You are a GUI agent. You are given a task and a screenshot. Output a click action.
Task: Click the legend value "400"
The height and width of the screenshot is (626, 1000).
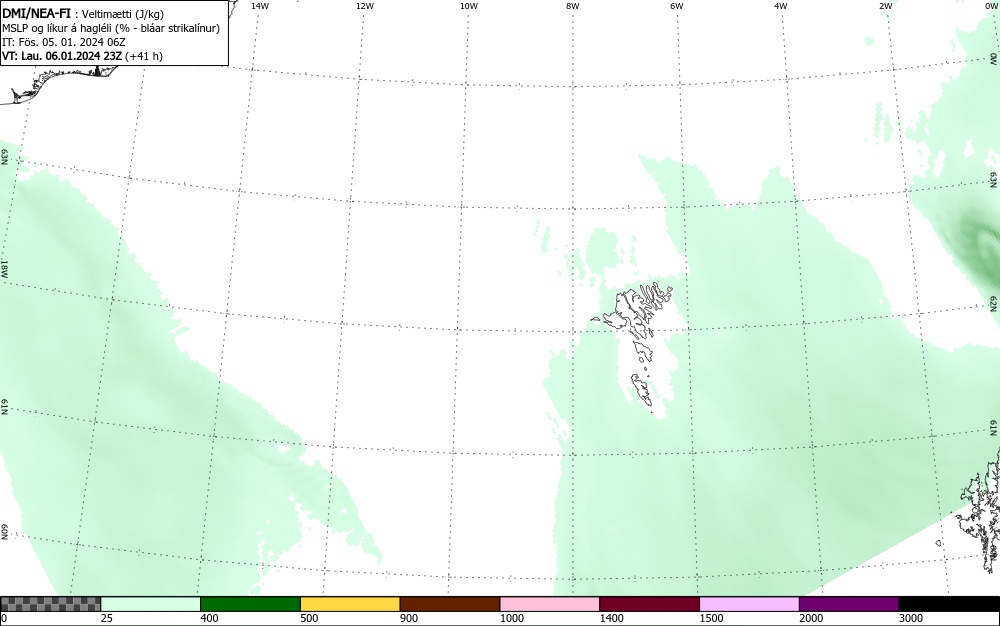tap(209, 618)
